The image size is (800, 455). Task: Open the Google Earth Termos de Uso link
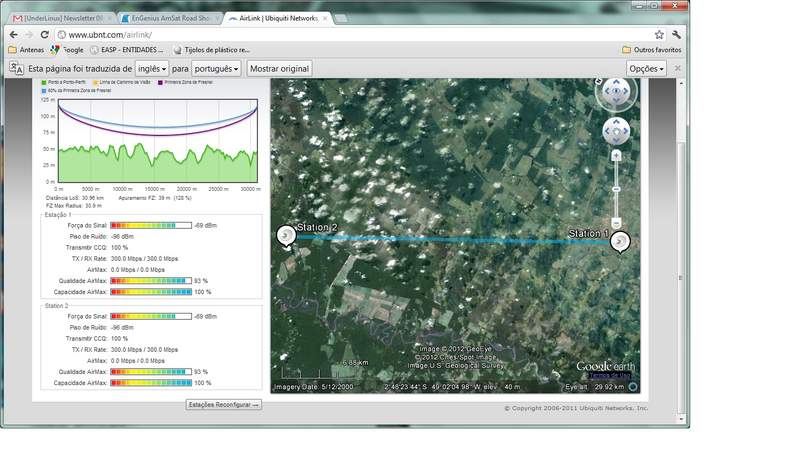[x=609, y=375]
